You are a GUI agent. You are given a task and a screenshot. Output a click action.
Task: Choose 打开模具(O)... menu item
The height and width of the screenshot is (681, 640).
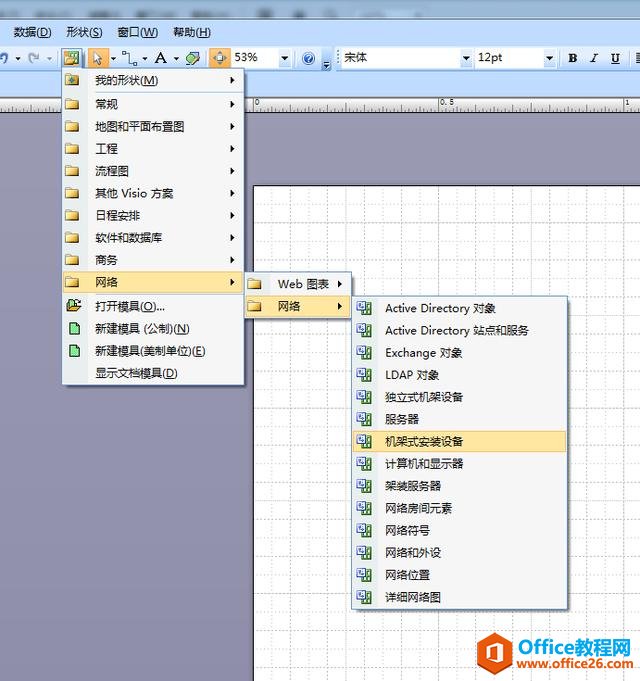click(x=153, y=306)
